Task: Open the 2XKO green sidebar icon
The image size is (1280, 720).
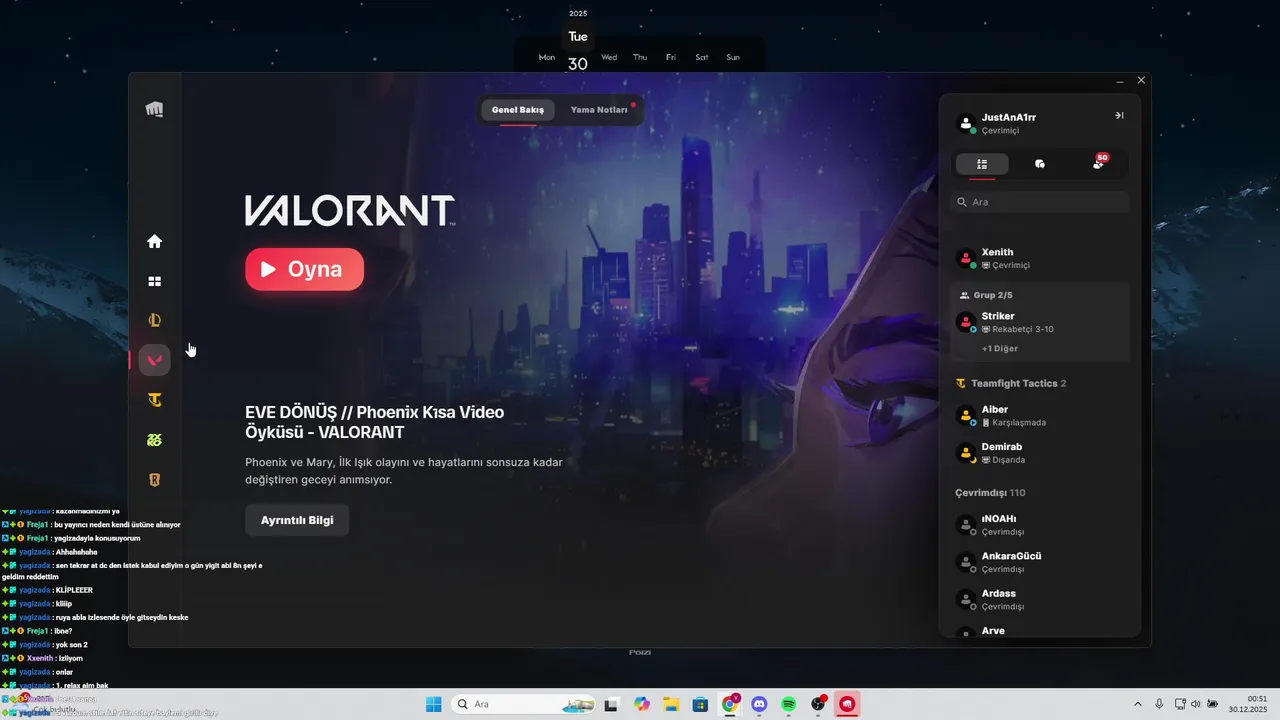Action: 154,440
